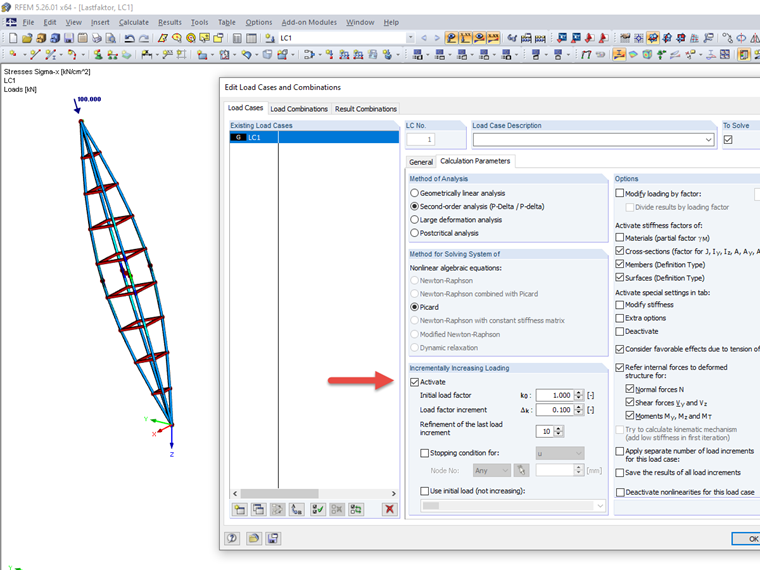Viewport: 760px width, 570px height.
Task: Open the Calculate menu
Action: (x=134, y=22)
